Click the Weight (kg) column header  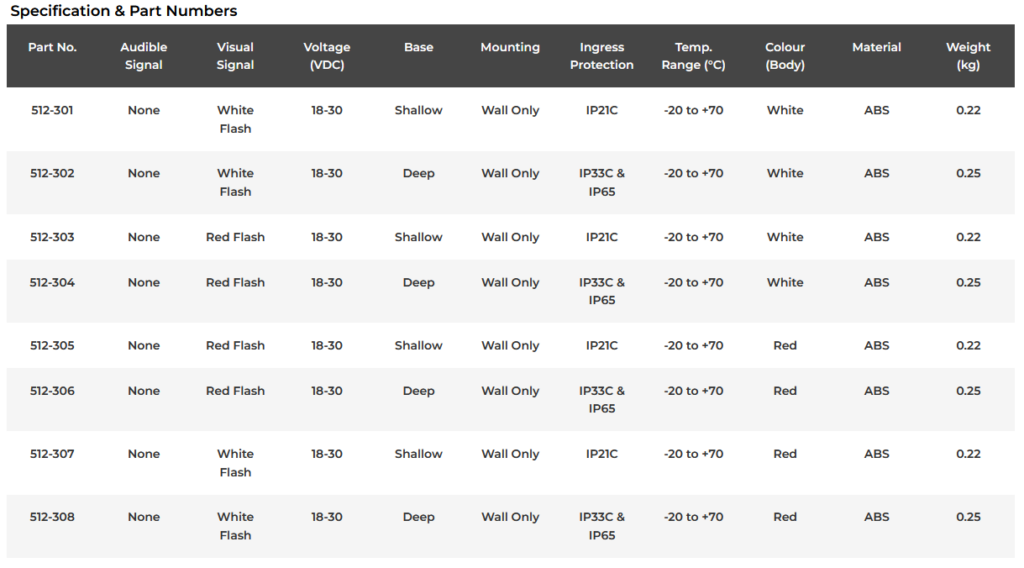[968, 56]
